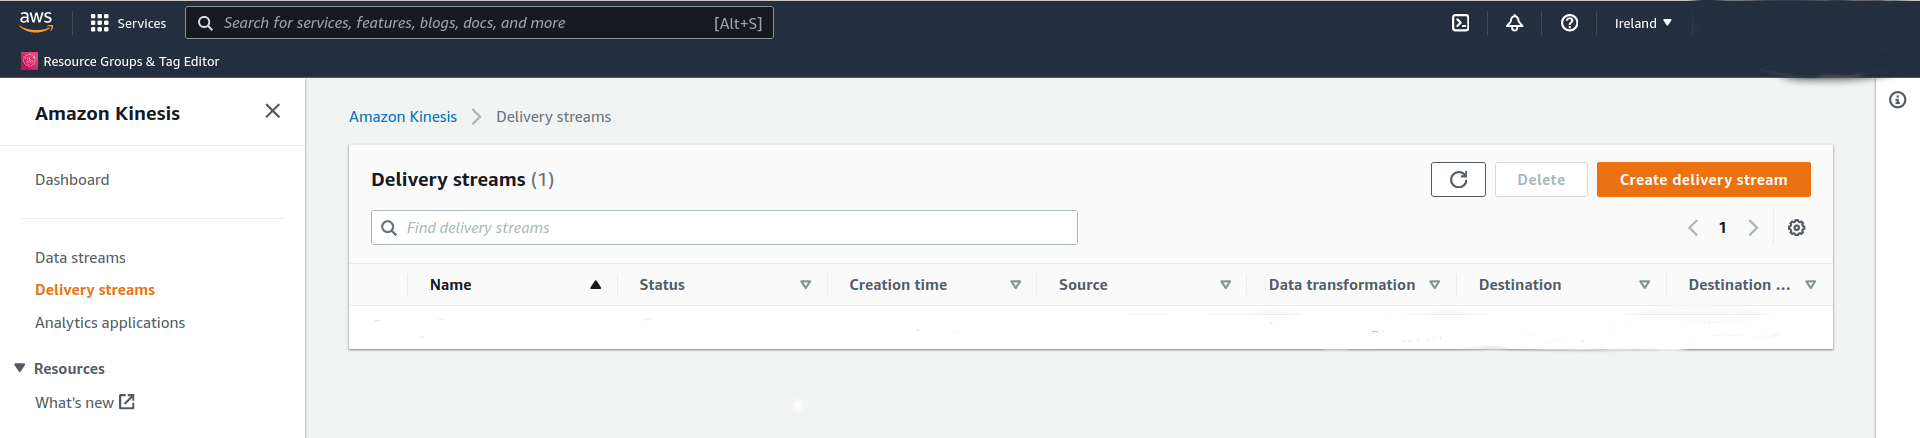Open the info panel icon
Screen dimensions: 1920x438
coord(1897,100)
